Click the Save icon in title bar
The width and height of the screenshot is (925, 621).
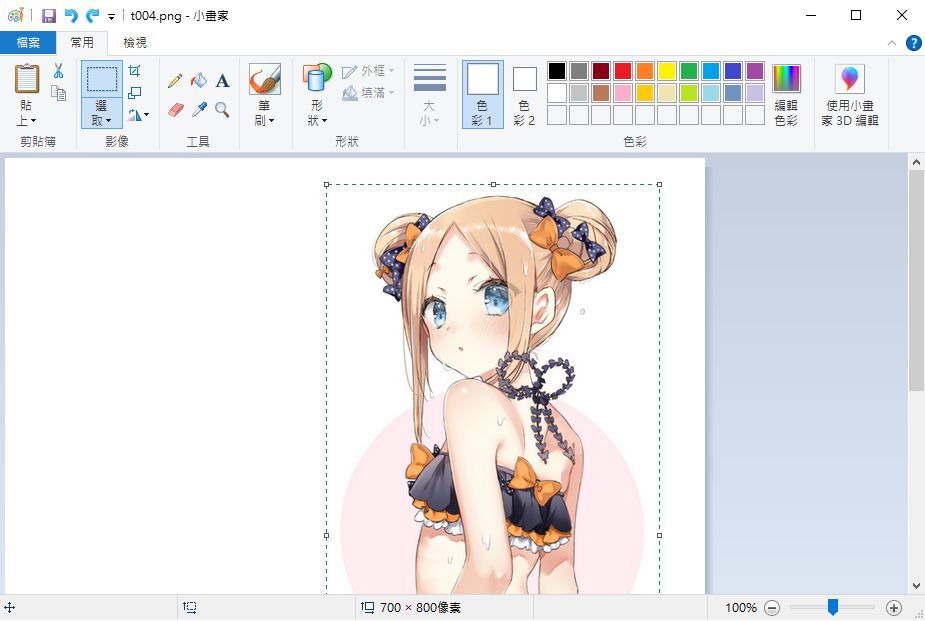[48, 15]
